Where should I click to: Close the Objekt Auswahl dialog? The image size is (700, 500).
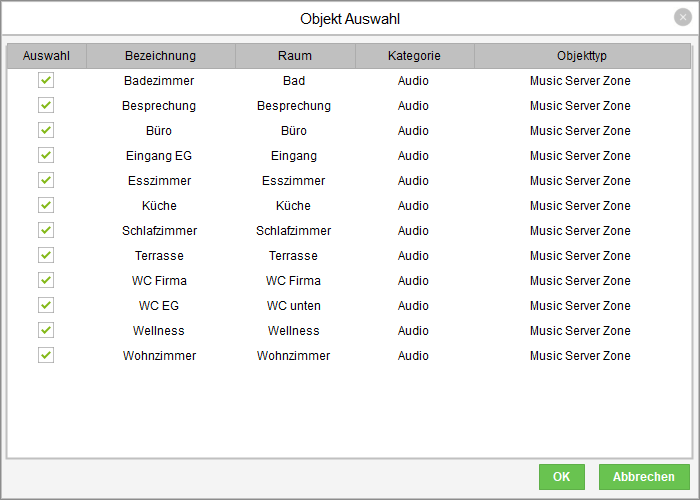682,17
